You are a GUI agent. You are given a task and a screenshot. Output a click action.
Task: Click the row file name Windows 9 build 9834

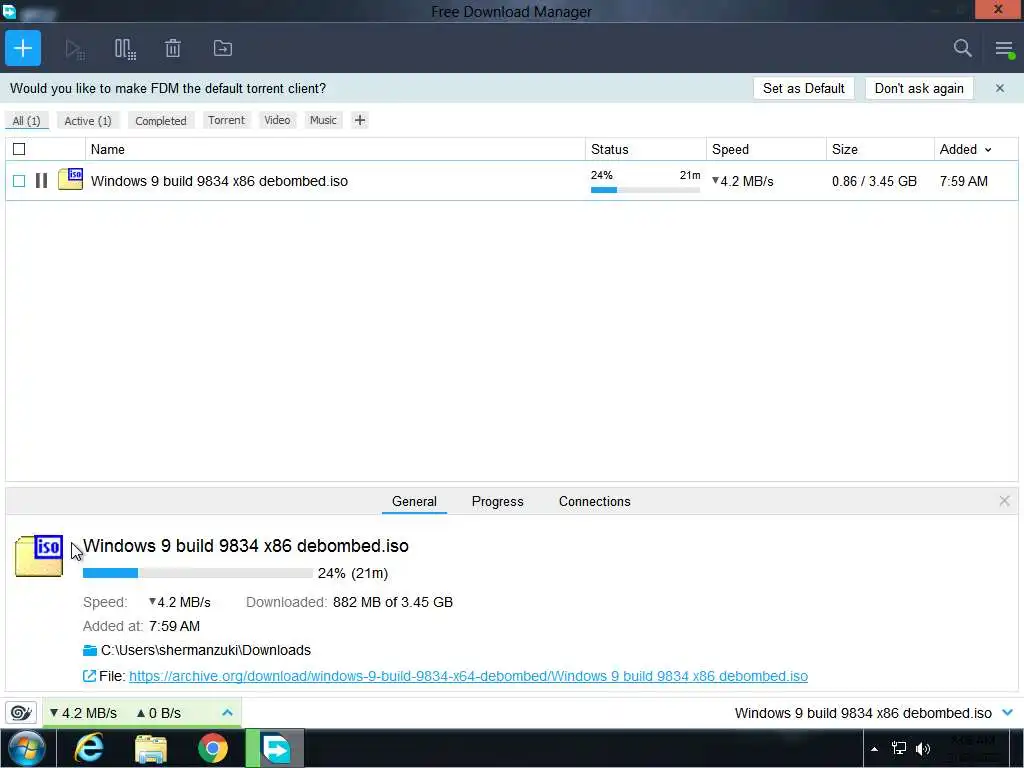(219, 181)
